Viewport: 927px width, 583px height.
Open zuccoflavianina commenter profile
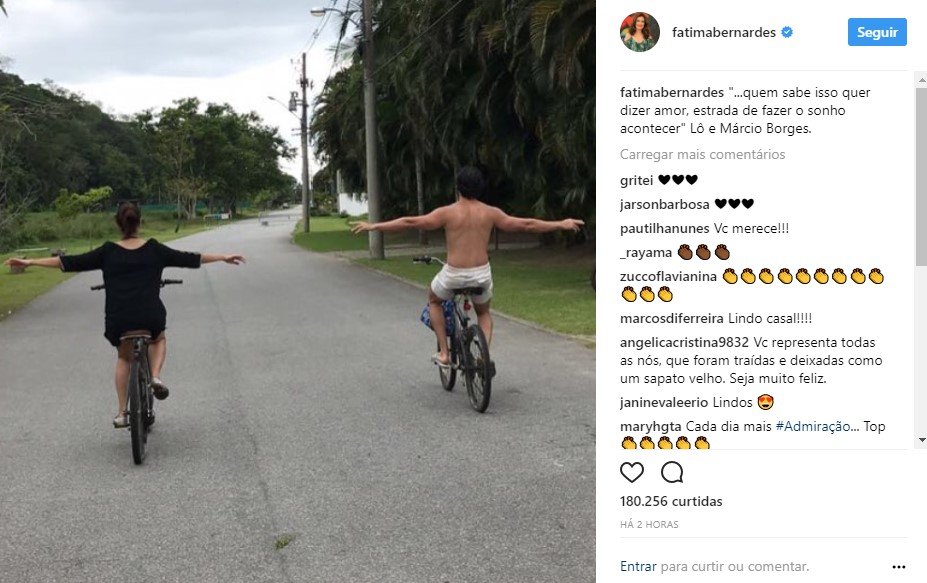tap(668, 277)
